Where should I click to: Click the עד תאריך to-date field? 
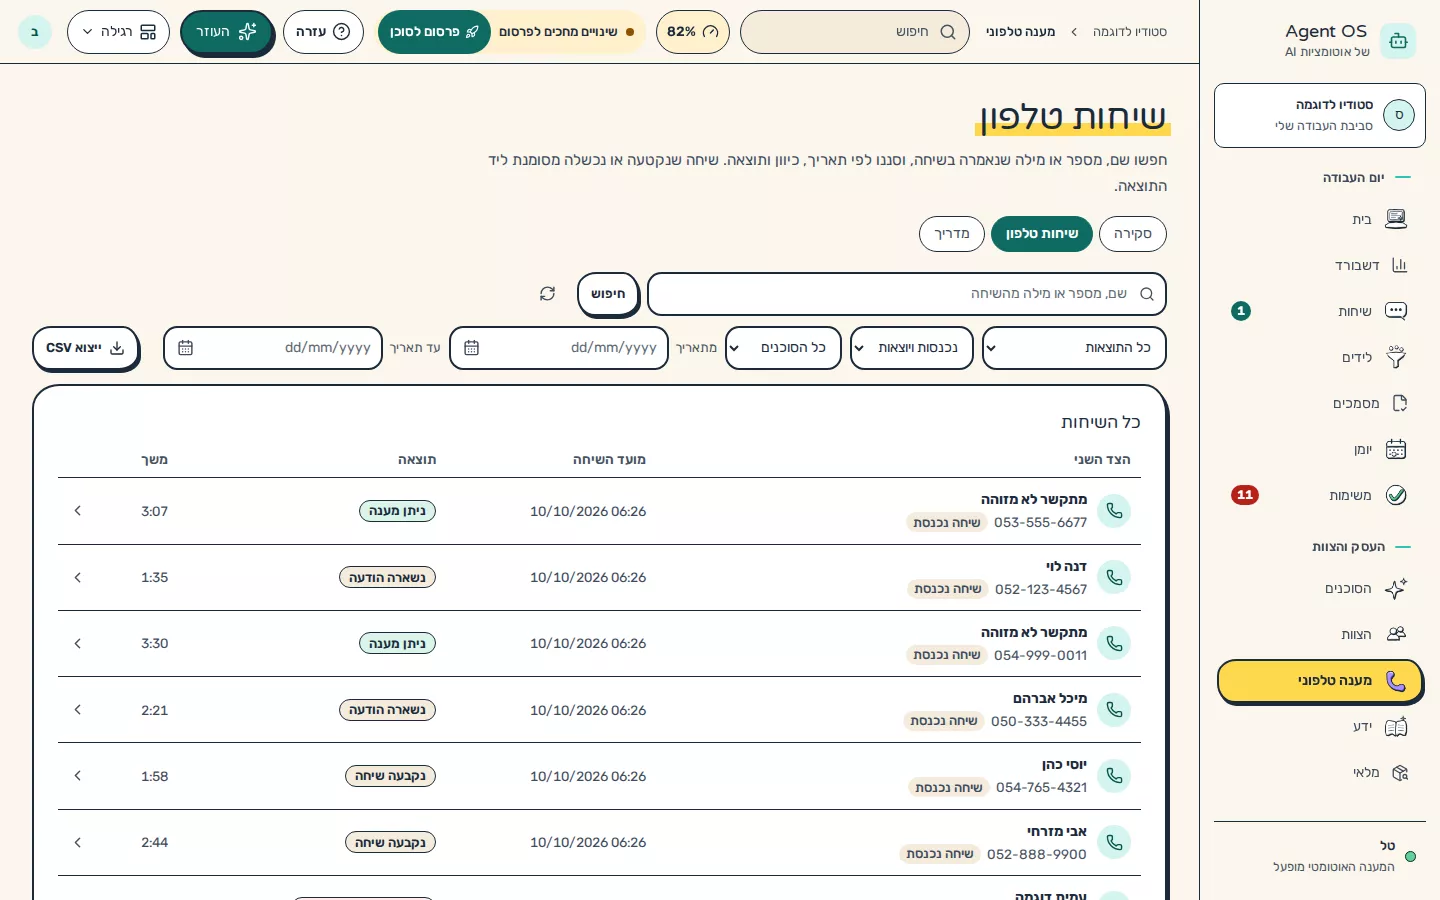pyautogui.click(x=273, y=348)
